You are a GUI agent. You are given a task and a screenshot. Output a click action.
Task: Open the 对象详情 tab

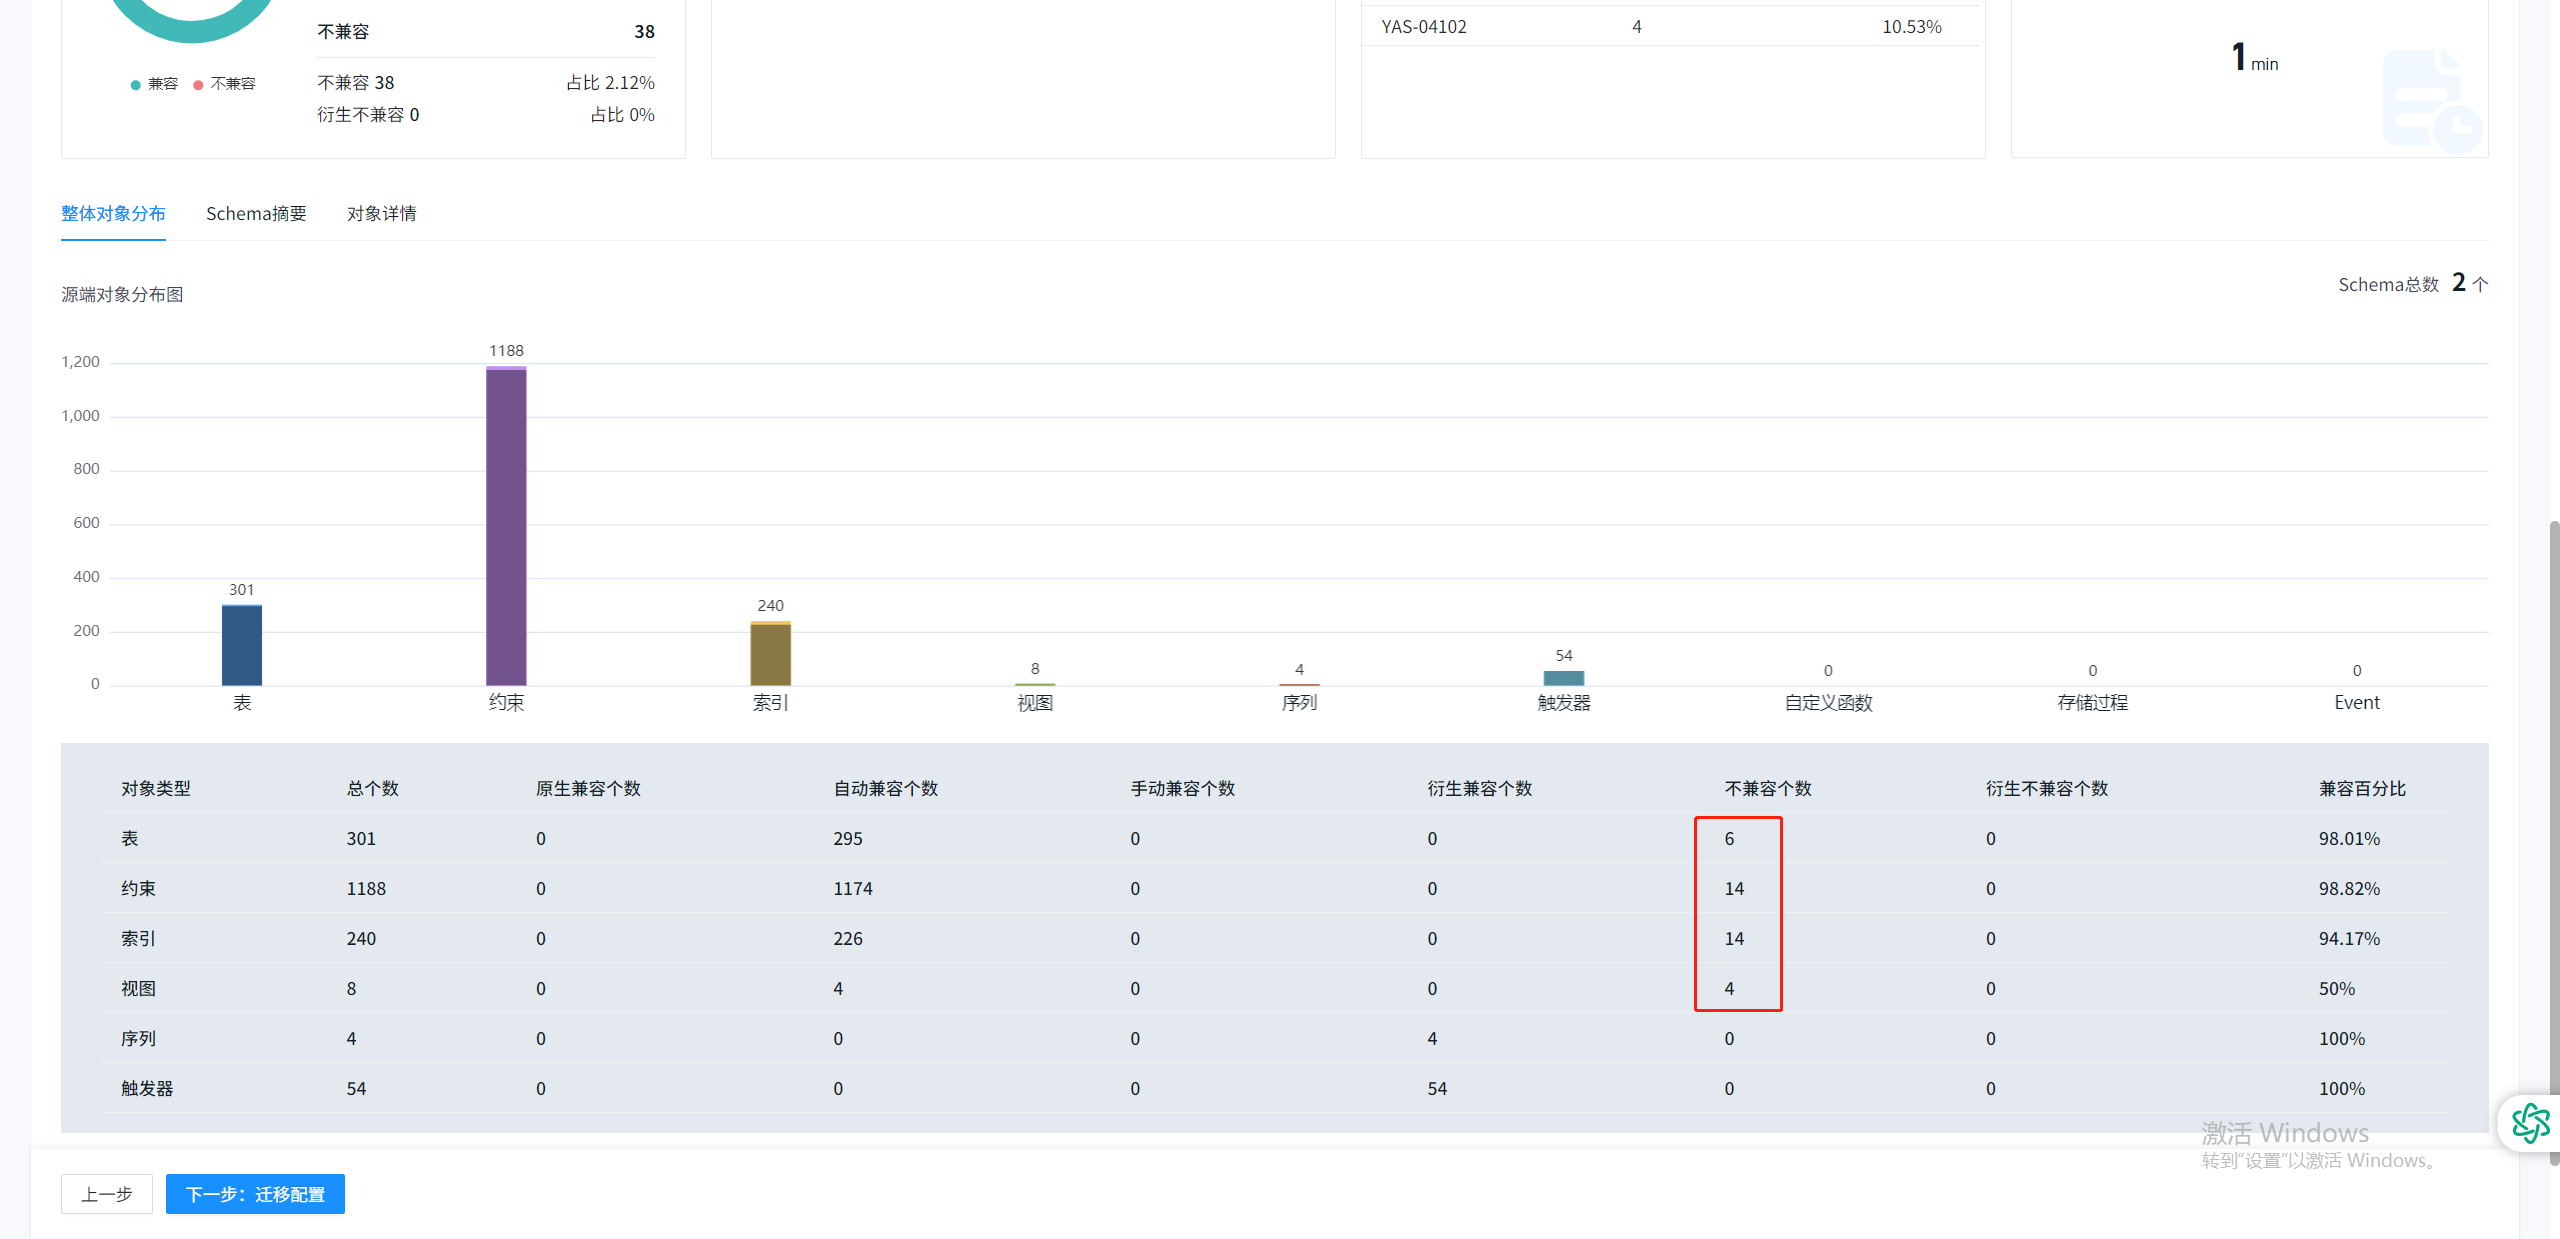click(381, 214)
